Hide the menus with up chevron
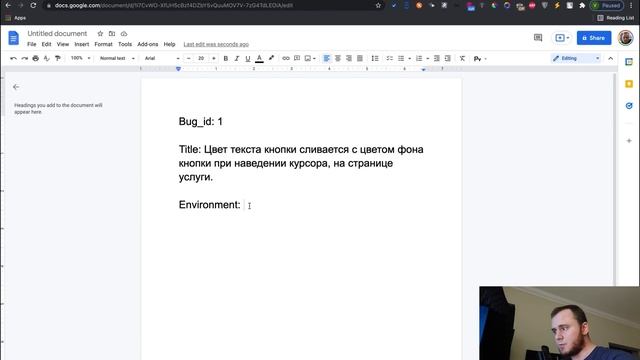Viewport: 640px width, 360px height. coord(610,58)
